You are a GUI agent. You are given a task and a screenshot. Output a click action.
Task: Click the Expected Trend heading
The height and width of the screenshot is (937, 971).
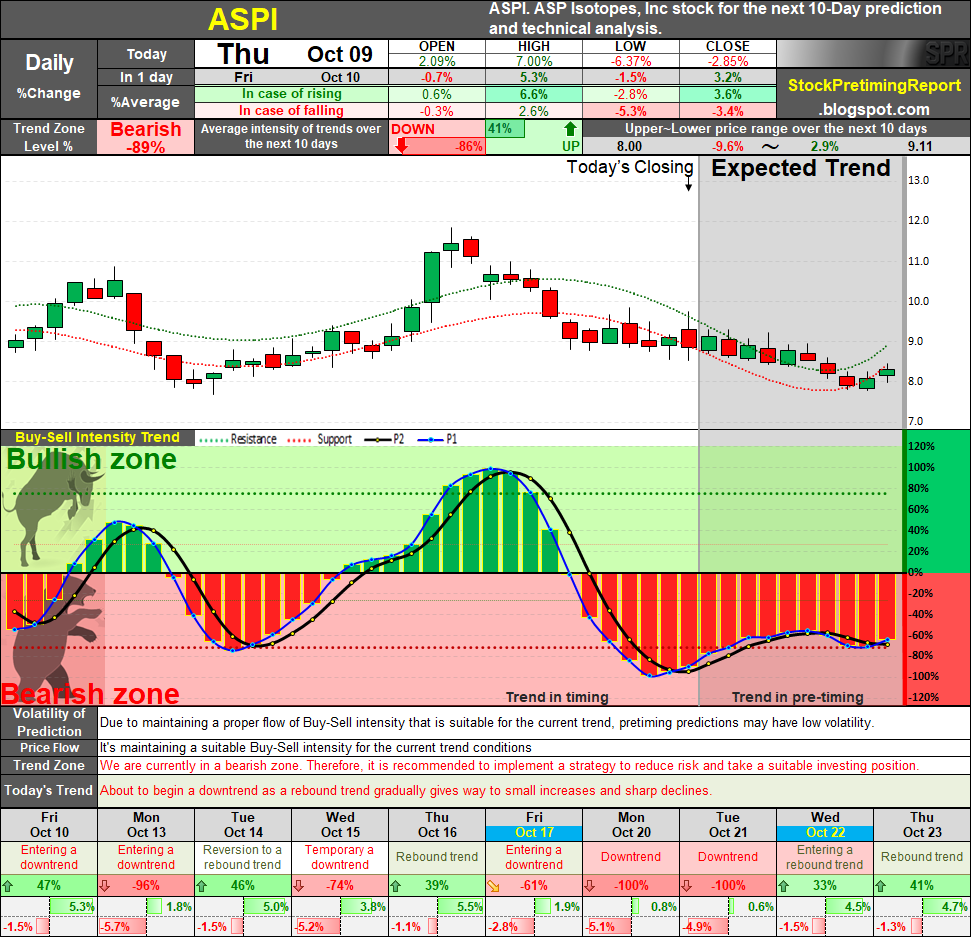pyautogui.click(x=800, y=168)
